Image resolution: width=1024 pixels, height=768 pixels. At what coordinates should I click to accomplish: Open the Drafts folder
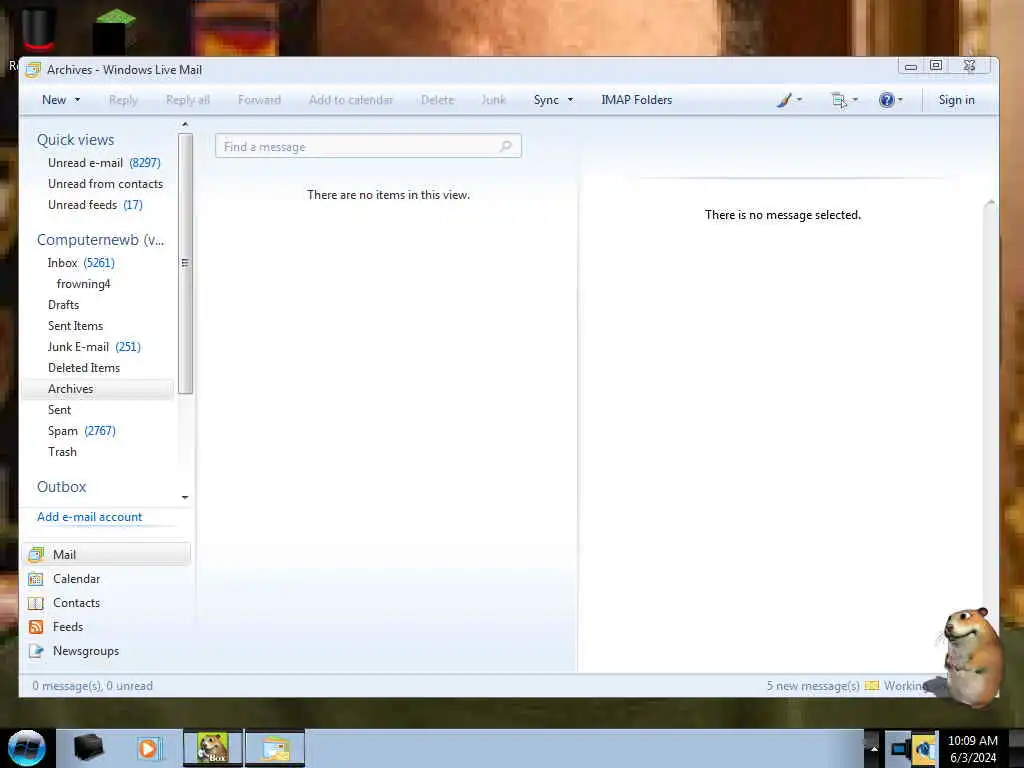click(x=63, y=304)
